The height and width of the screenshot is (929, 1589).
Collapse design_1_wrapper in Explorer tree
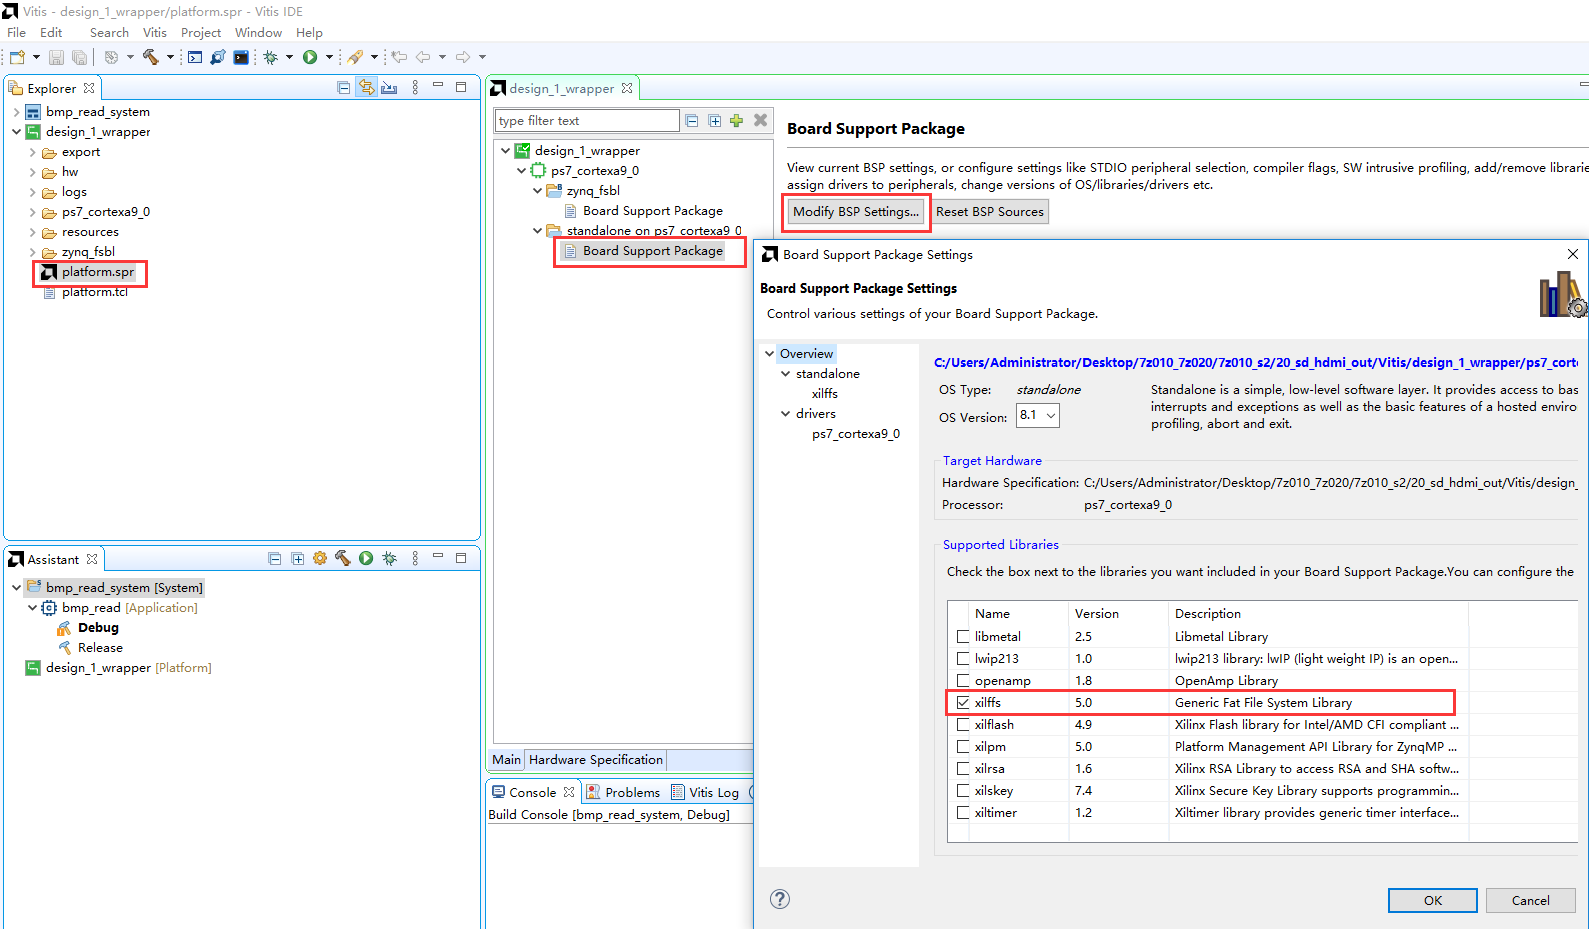coord(17,132)
